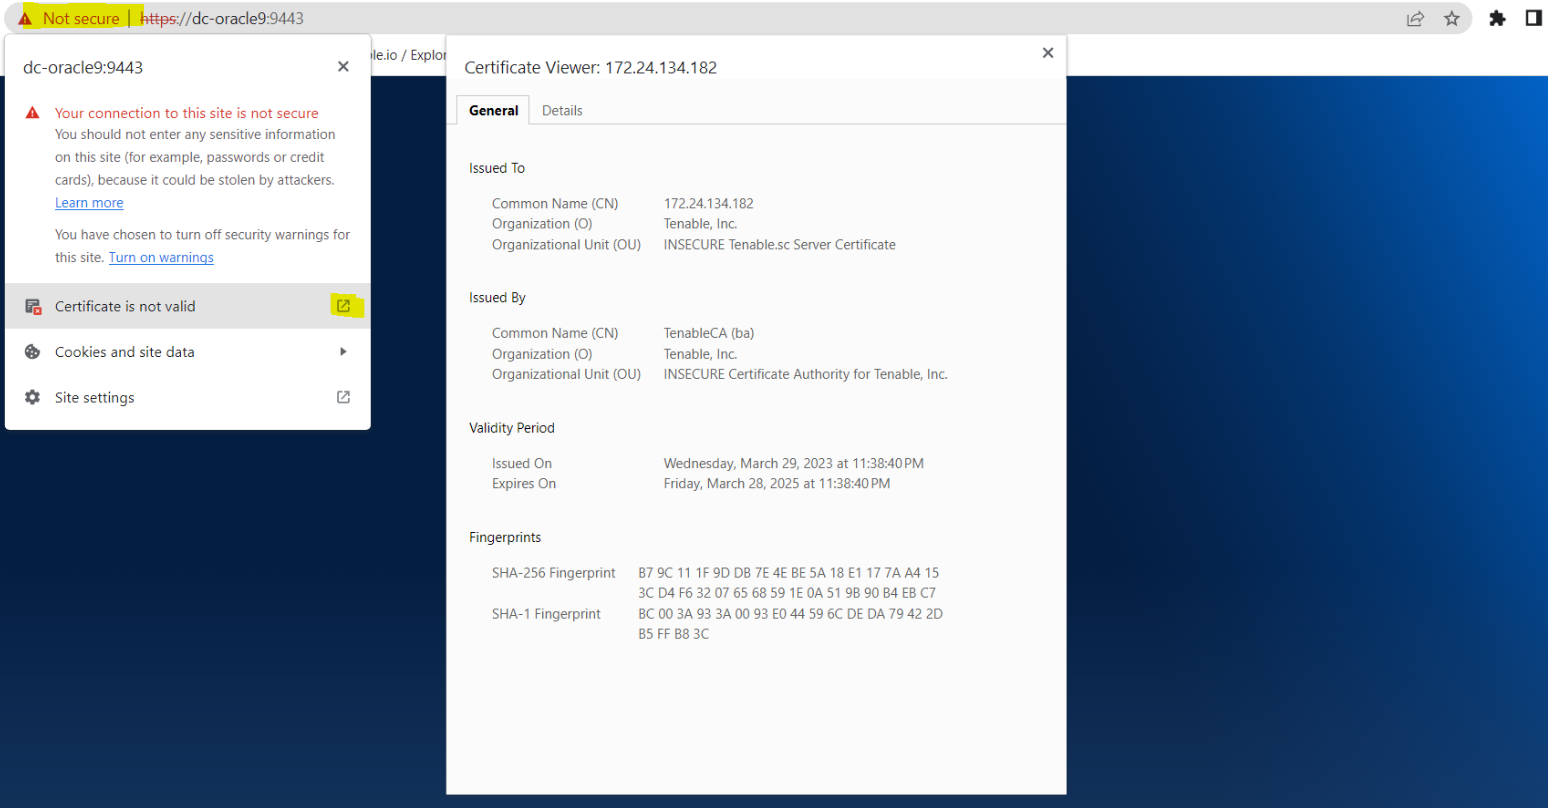Viewport: 1548px width, 808px height.
Task: Close the Certificate Viewer dialog
Action: pos(1048,53)
